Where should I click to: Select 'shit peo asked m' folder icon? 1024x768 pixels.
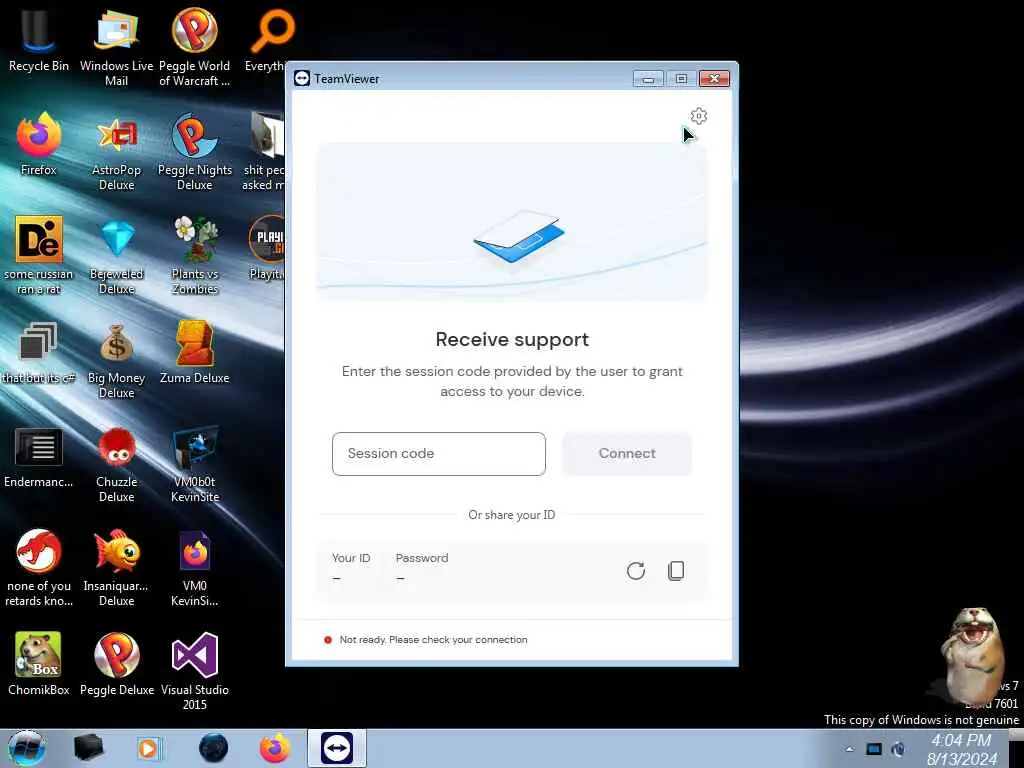(x=264, y=153)
